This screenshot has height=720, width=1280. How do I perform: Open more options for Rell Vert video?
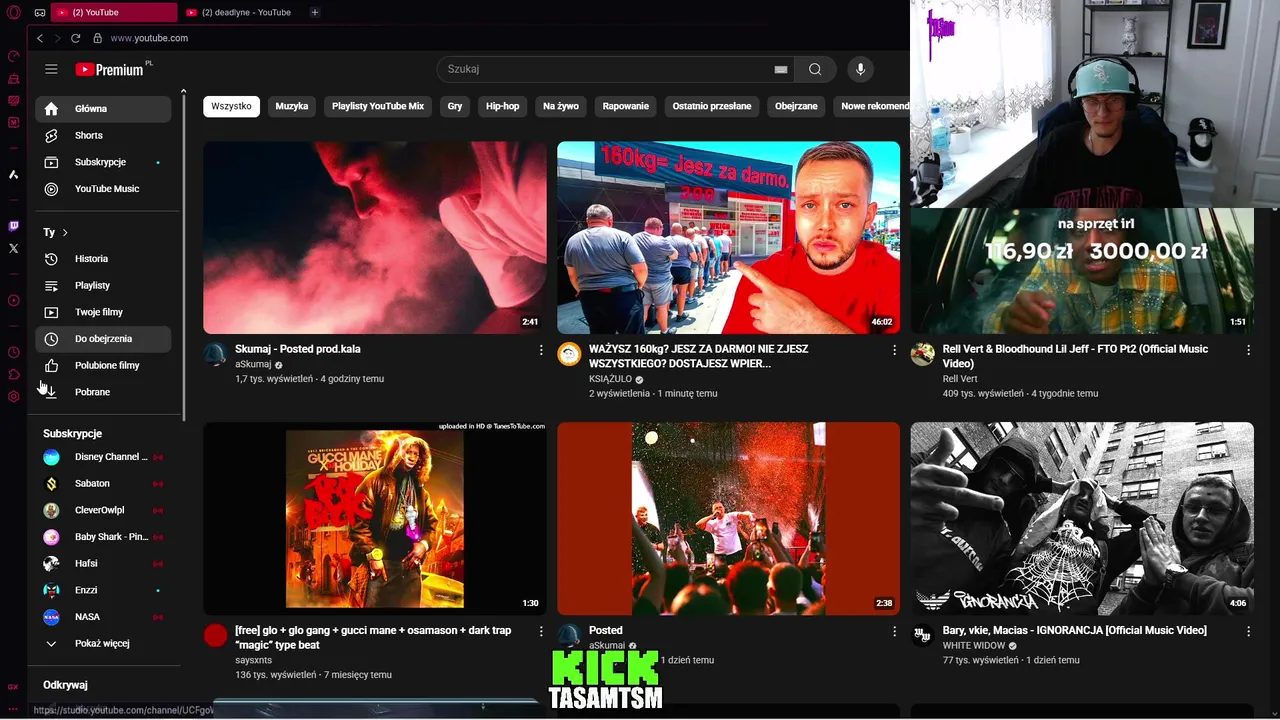pos(1248,350)
